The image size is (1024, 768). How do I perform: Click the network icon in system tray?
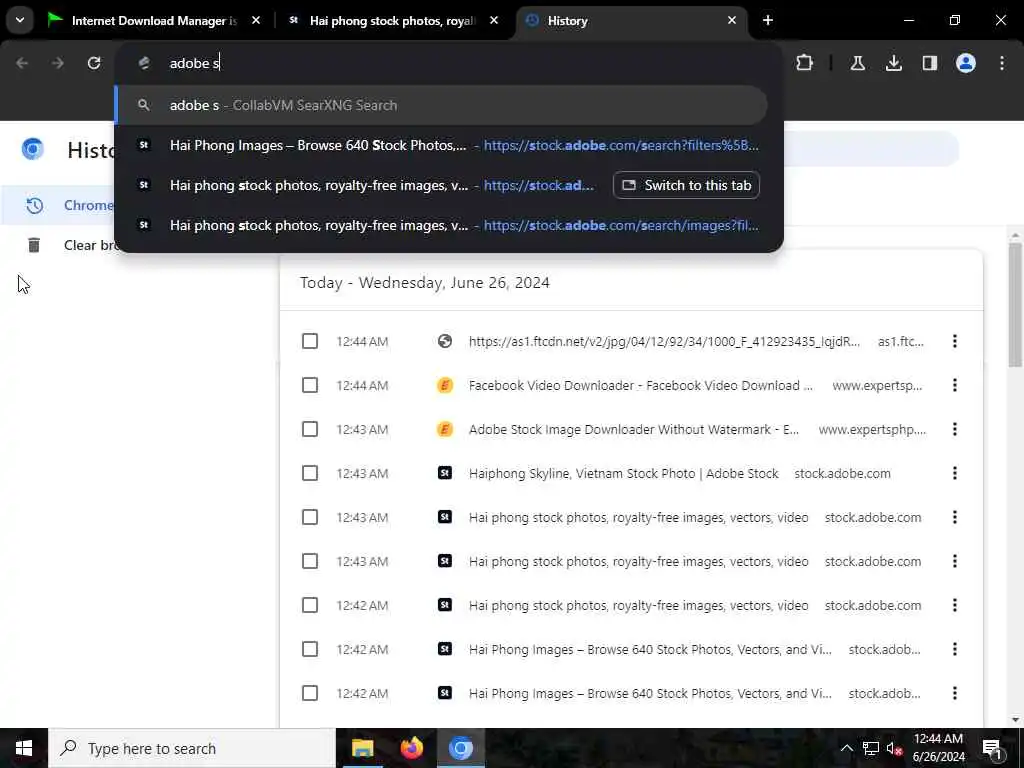coord(871,748)
